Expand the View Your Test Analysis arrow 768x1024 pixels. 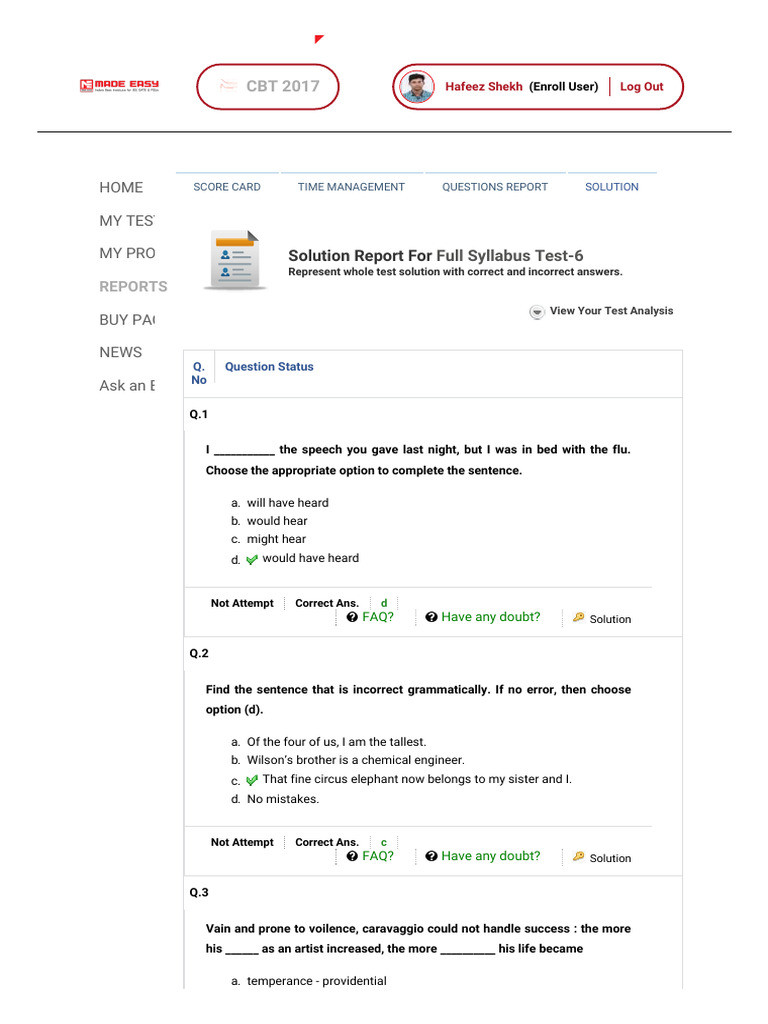point(537,312)
